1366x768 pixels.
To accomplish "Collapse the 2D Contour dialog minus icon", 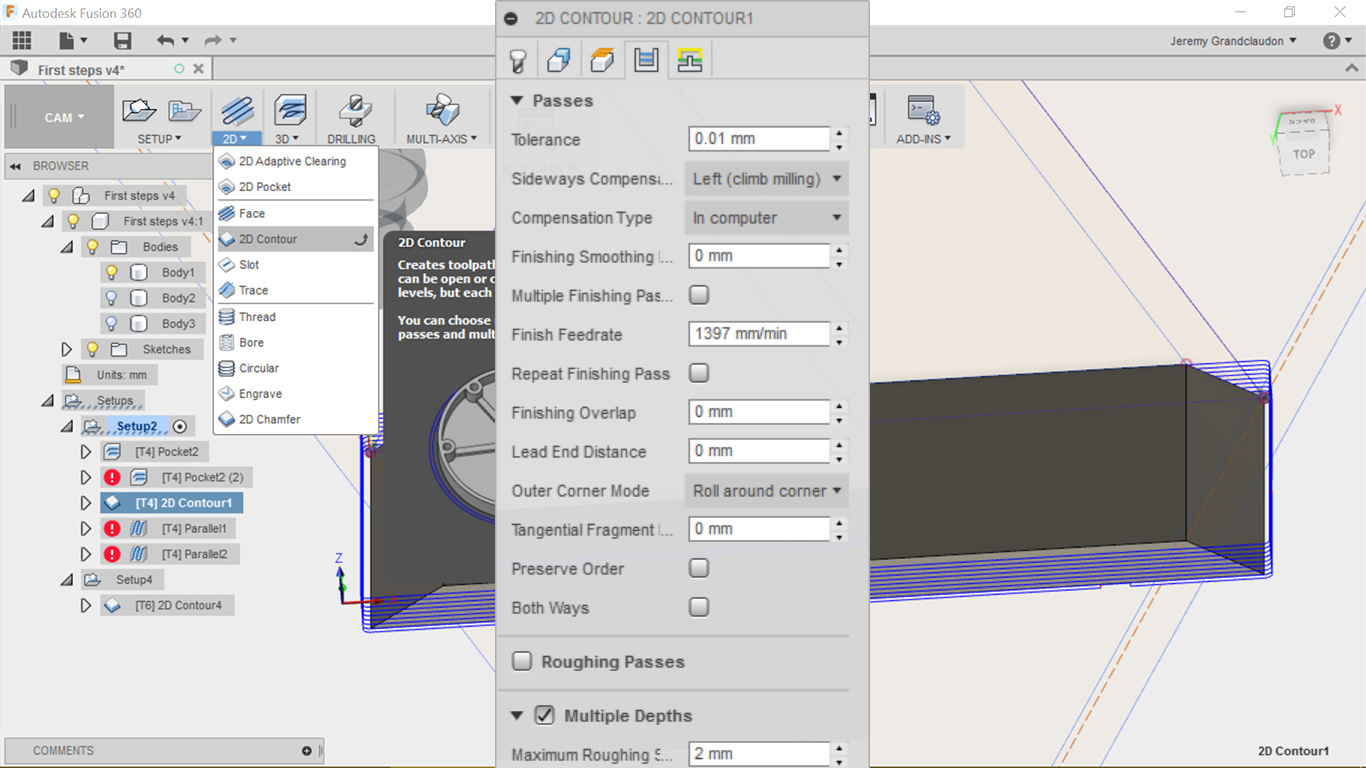I will coord(511,19).
